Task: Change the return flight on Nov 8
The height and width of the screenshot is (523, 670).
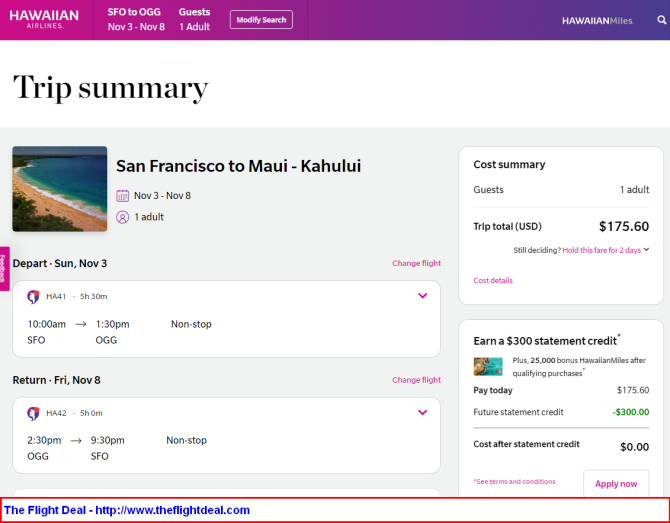Action: point(416,380)
